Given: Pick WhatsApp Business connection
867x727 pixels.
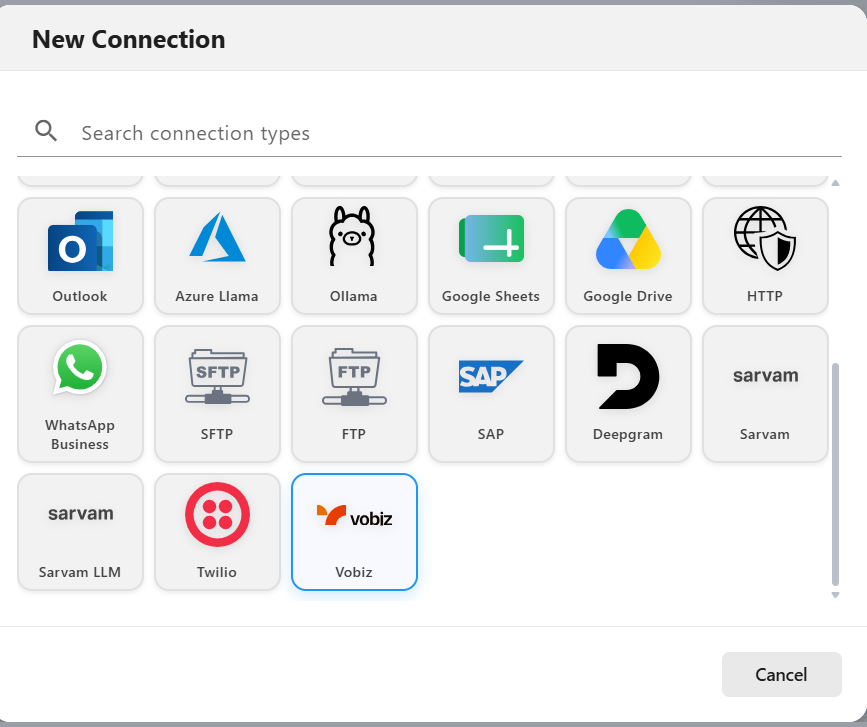Looking at the screenshot, I should (80, 394).
